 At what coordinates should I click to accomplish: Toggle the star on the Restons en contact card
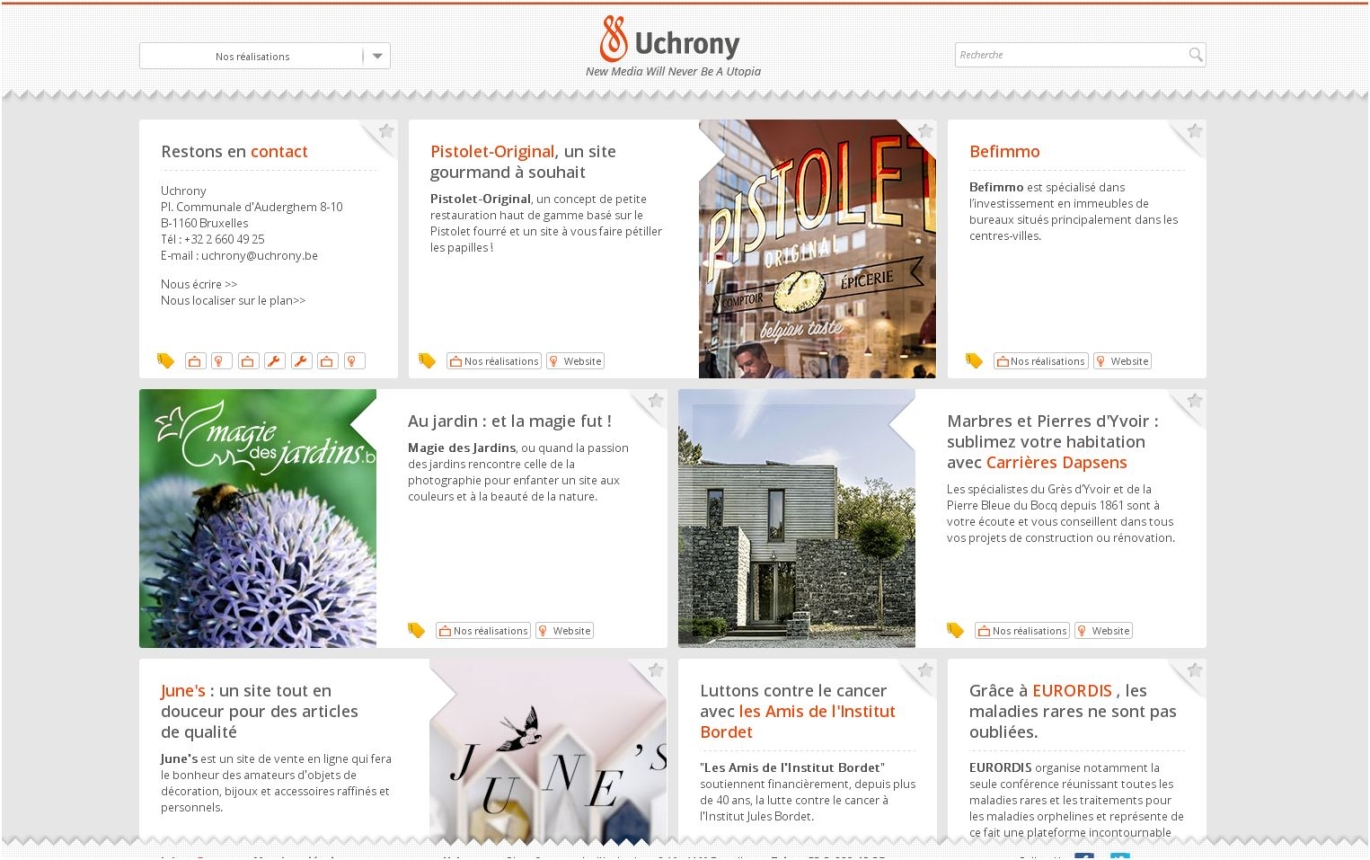pos(387,131)
